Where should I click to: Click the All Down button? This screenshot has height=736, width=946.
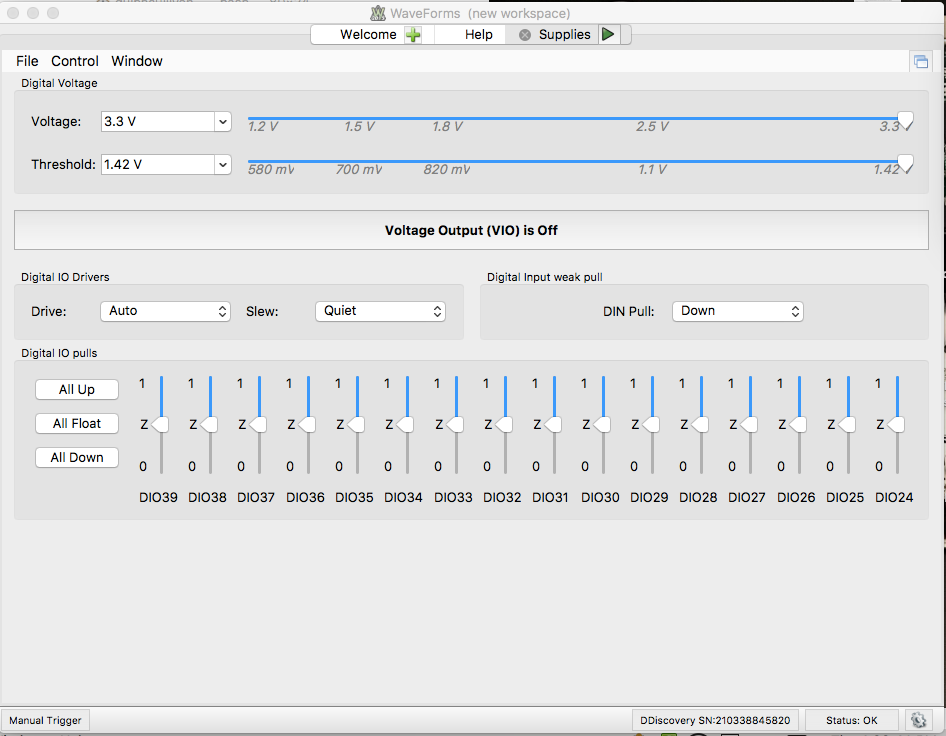click(77, 457)
